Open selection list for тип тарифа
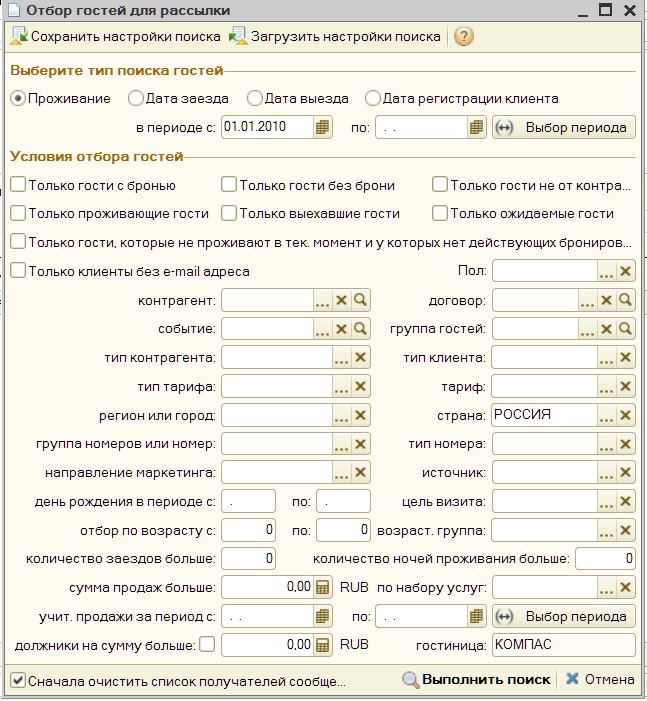 pyautogui.click(x=341, y=386)
